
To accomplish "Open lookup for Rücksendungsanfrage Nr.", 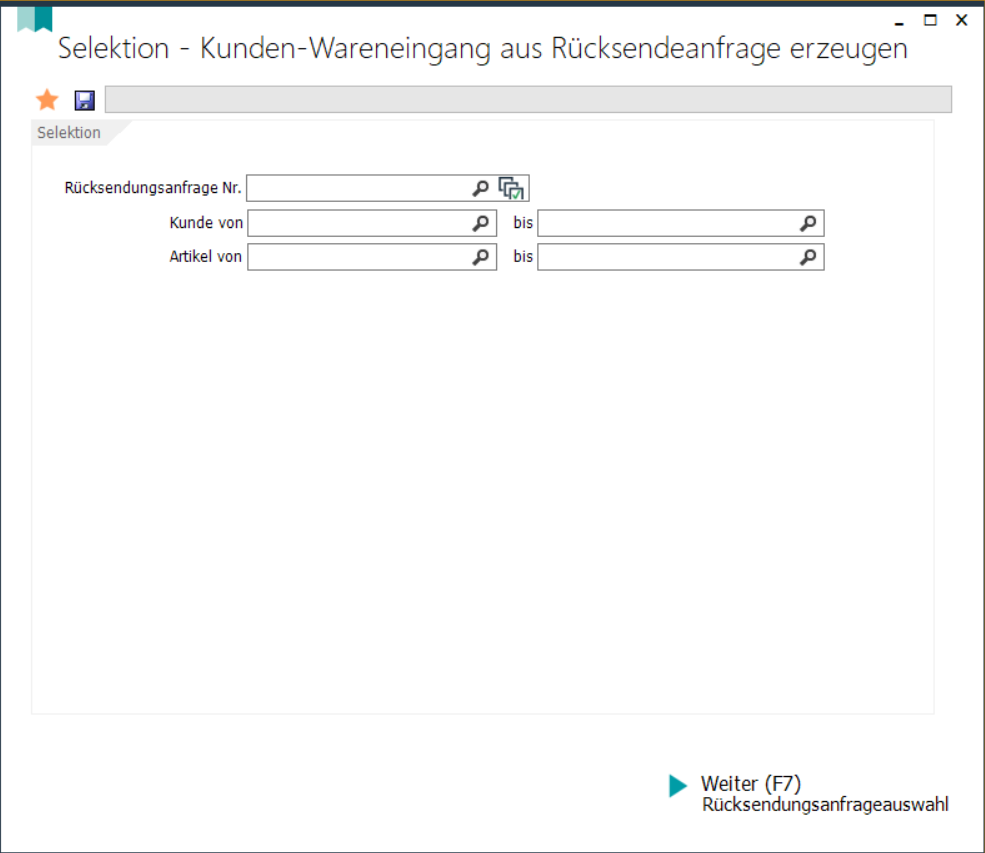I will tap(481, 188).
